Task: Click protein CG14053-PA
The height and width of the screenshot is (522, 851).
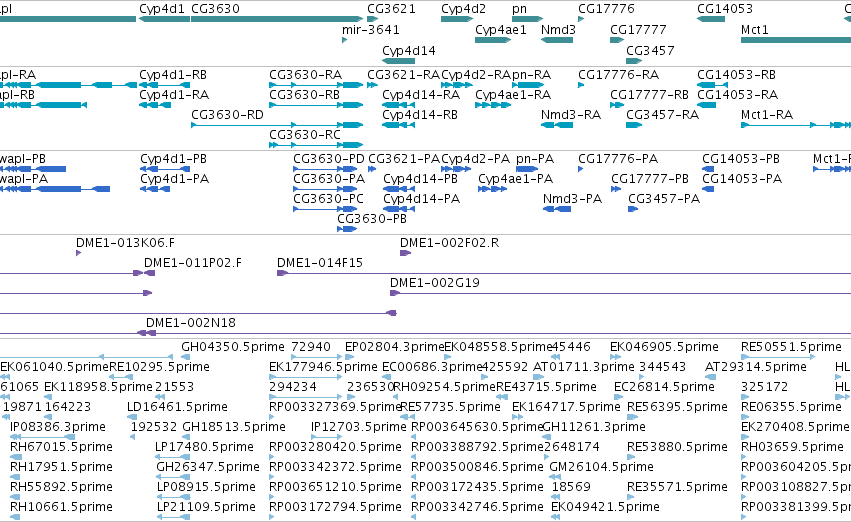Action: (742, 179)
